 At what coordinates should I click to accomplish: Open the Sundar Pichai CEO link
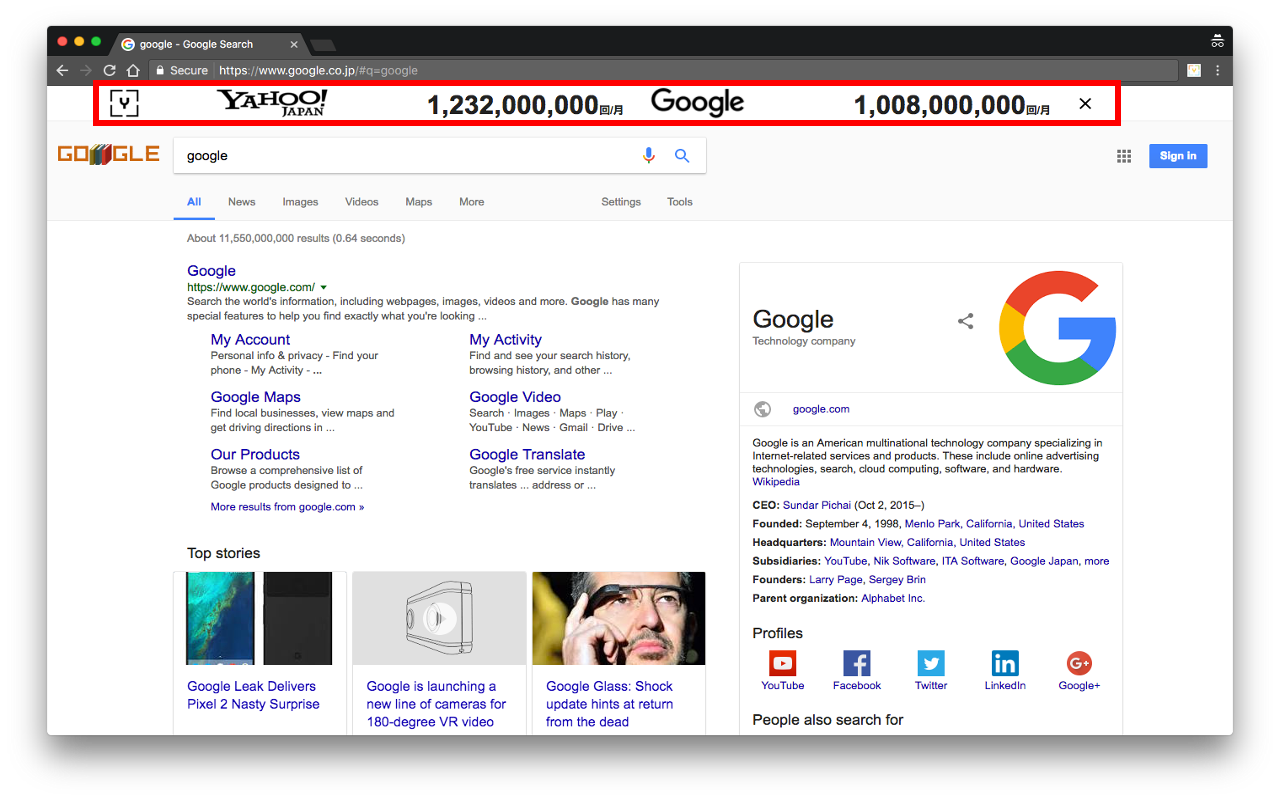(x=817, y=505)
